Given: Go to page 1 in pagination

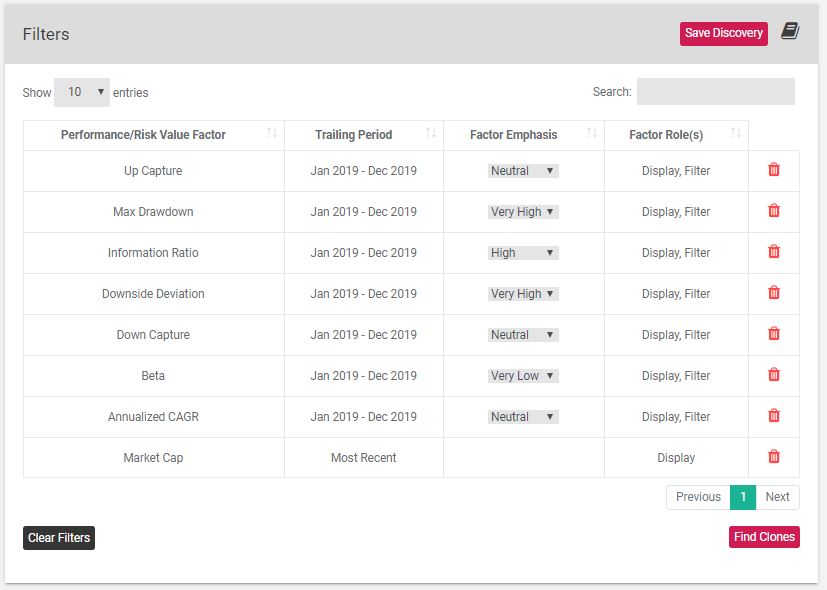Looking at the screenshot, I should click(743, 497).
